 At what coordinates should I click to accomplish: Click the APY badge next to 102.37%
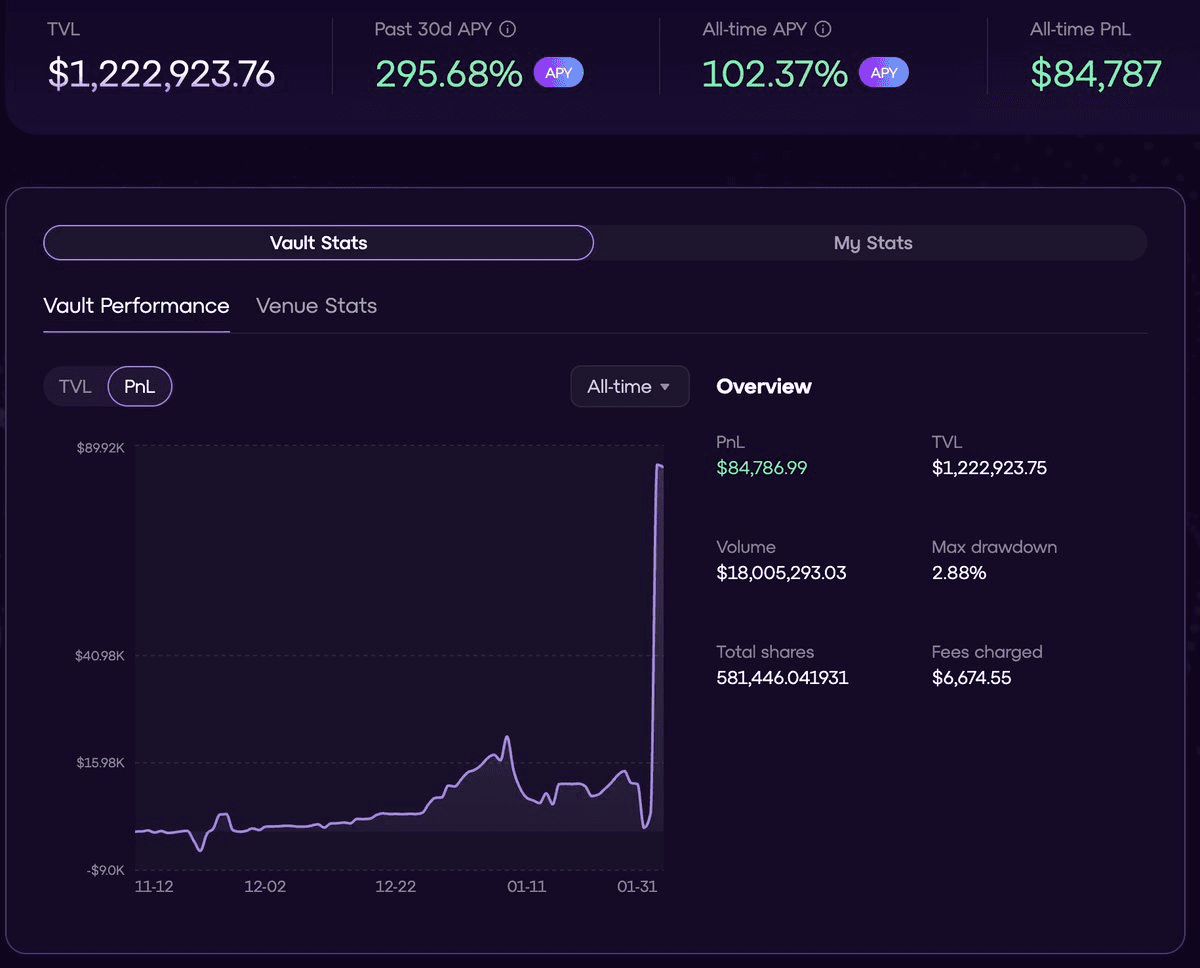click(x=883, y=73)
